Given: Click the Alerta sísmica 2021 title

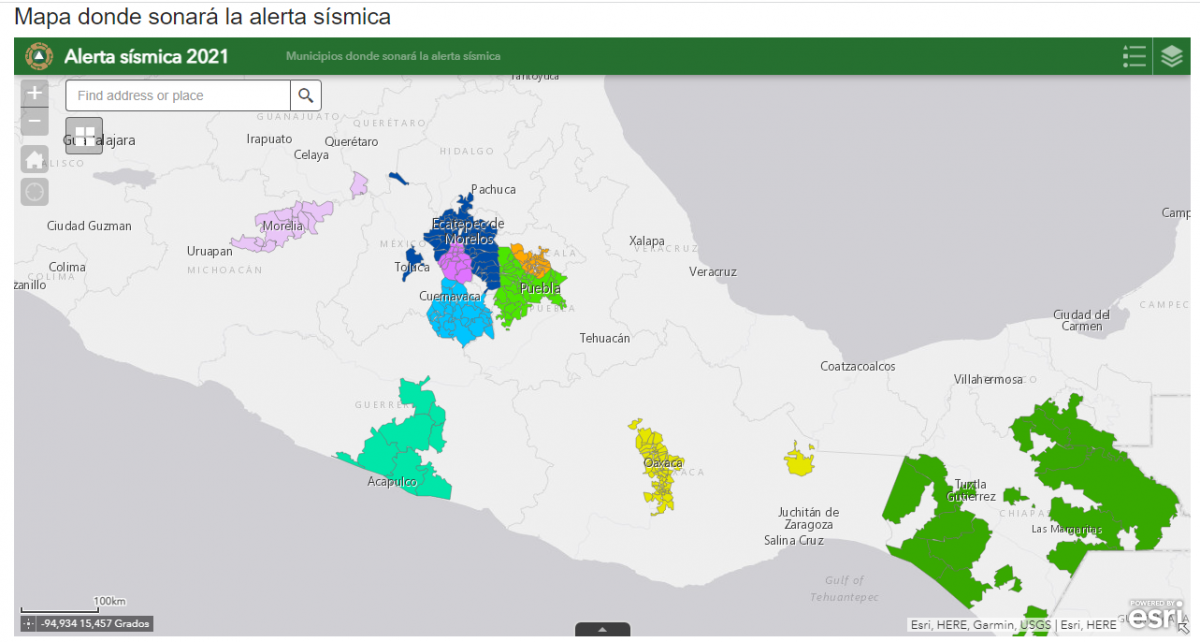Looking at the screenshot, I should pyautogui.click(x=146, y=56).
